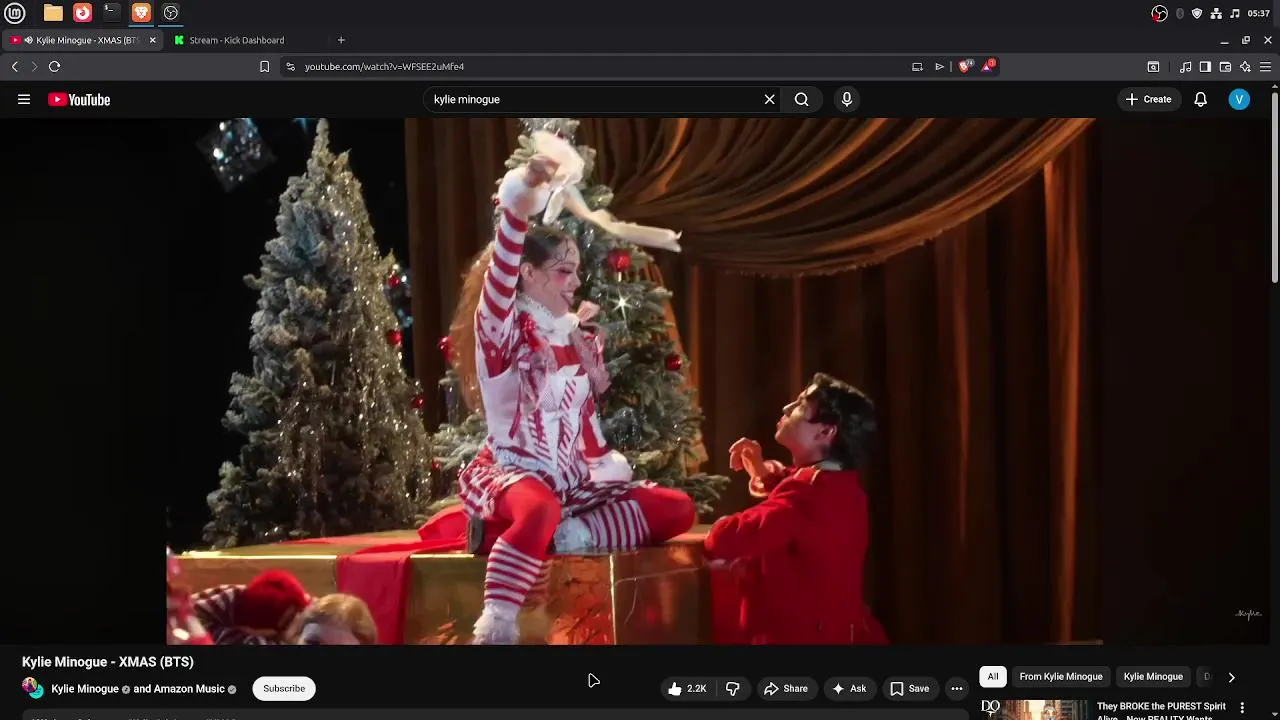
Task: Open the network connections tray icon
Action: click(1216, 13)
